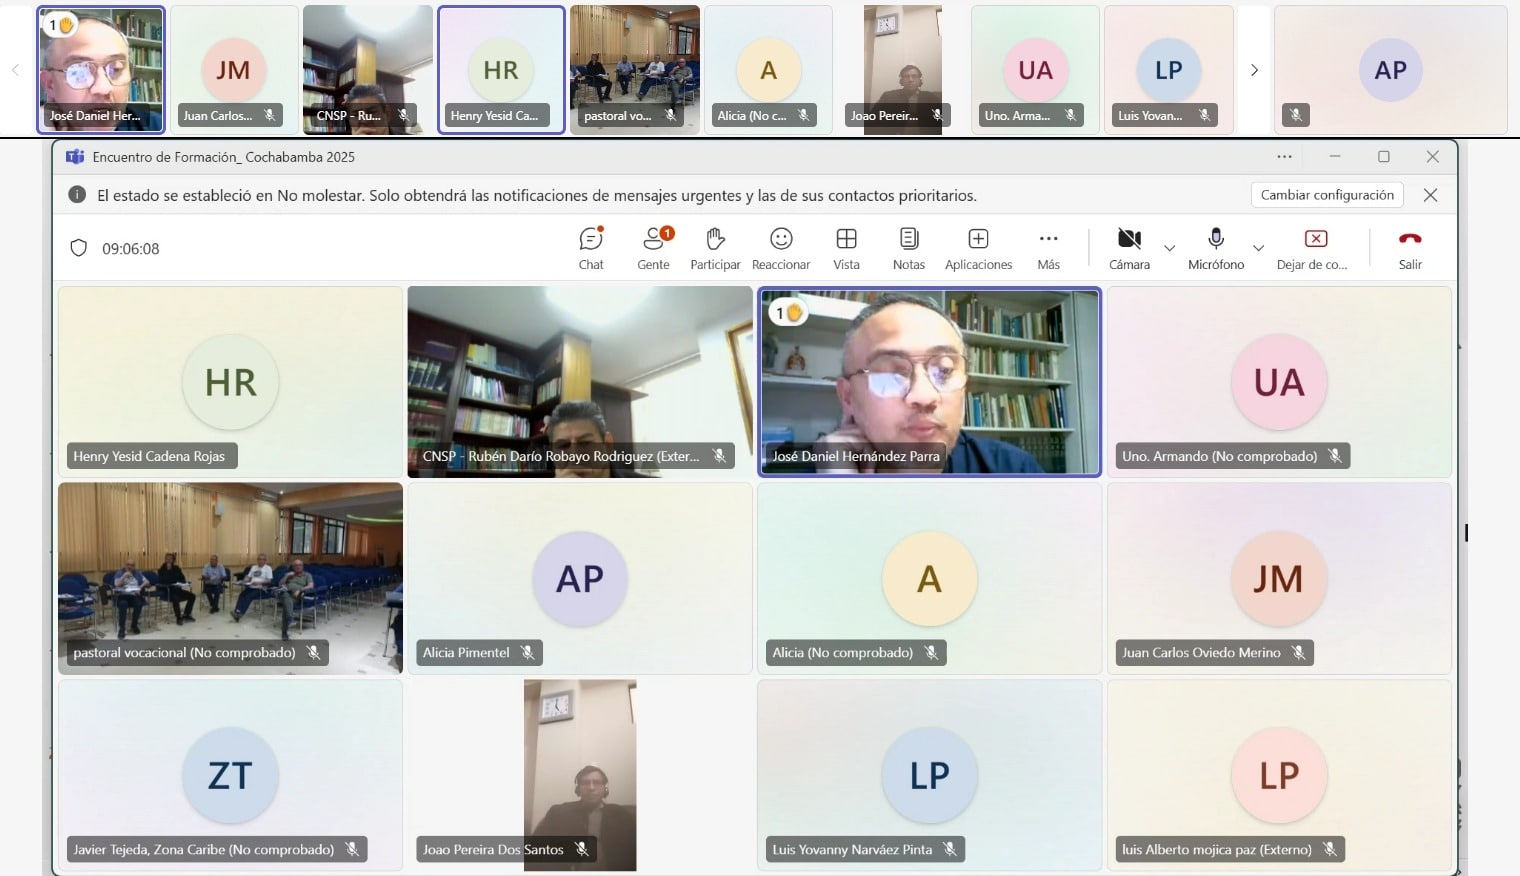
Task: Open meeting Notas
Action: pyautogui.click(x=908, y=248)
